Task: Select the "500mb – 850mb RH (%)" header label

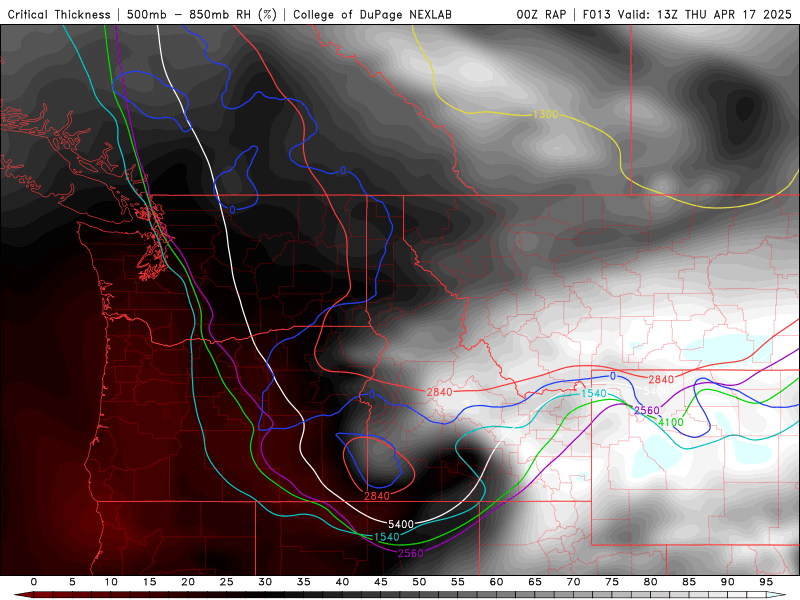Action: coord(202,15)
